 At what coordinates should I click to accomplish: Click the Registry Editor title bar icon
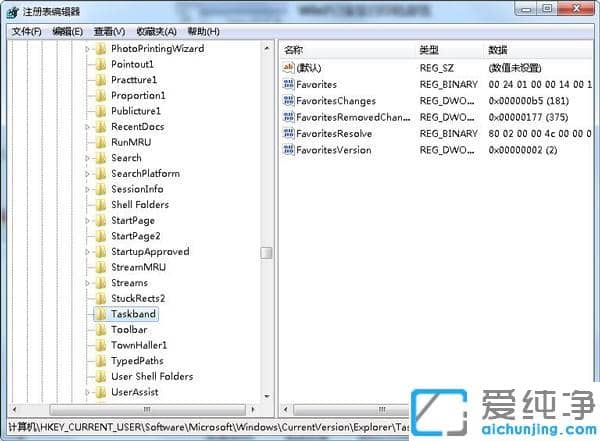(x=13, y=12)
